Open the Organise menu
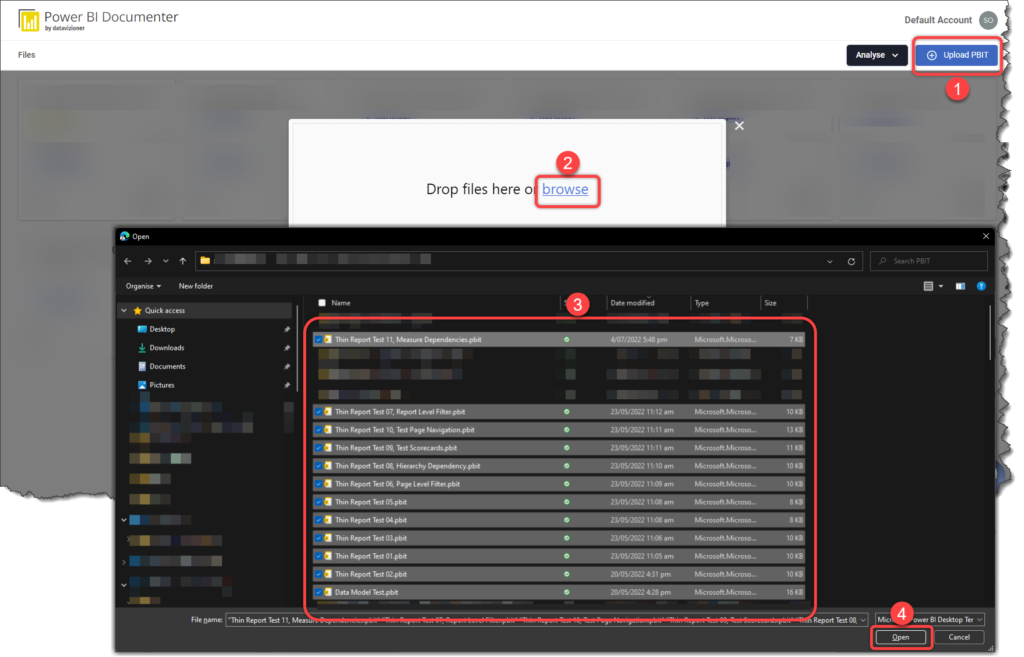 tap(143, 286)
